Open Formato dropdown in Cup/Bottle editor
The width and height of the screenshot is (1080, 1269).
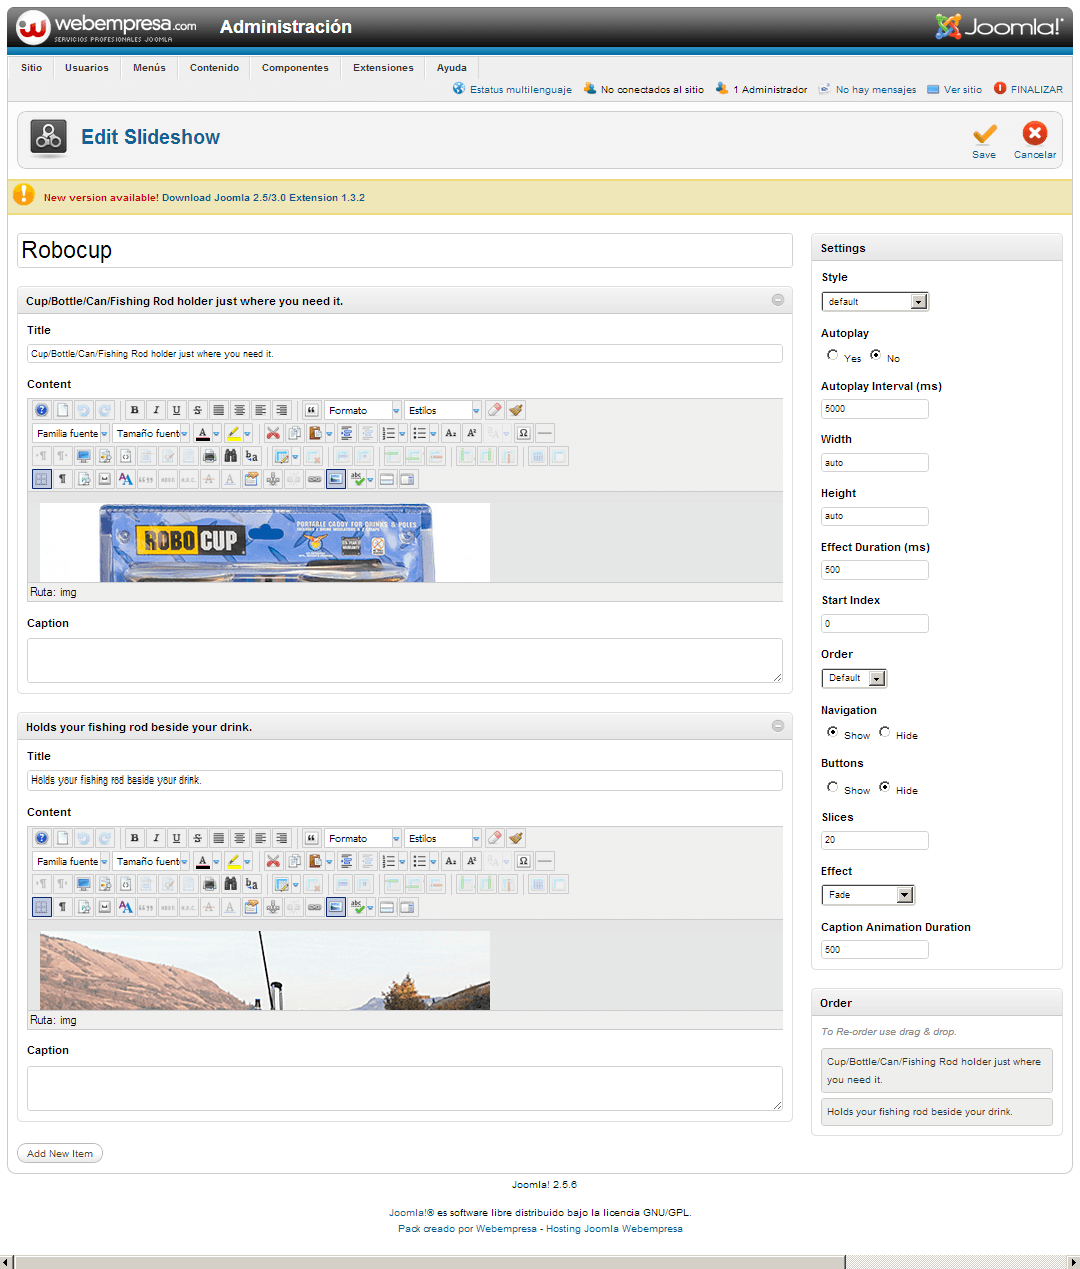362,410
